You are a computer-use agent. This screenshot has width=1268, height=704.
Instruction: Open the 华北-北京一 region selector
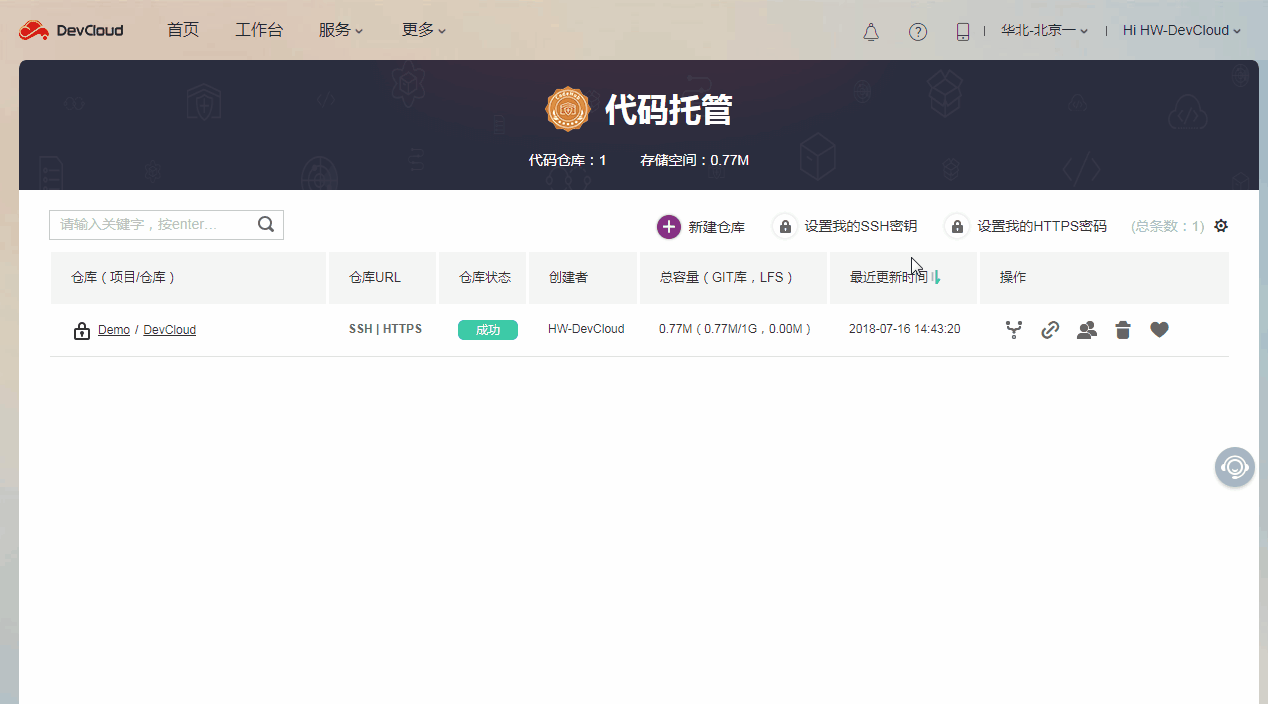point(1043,30)
